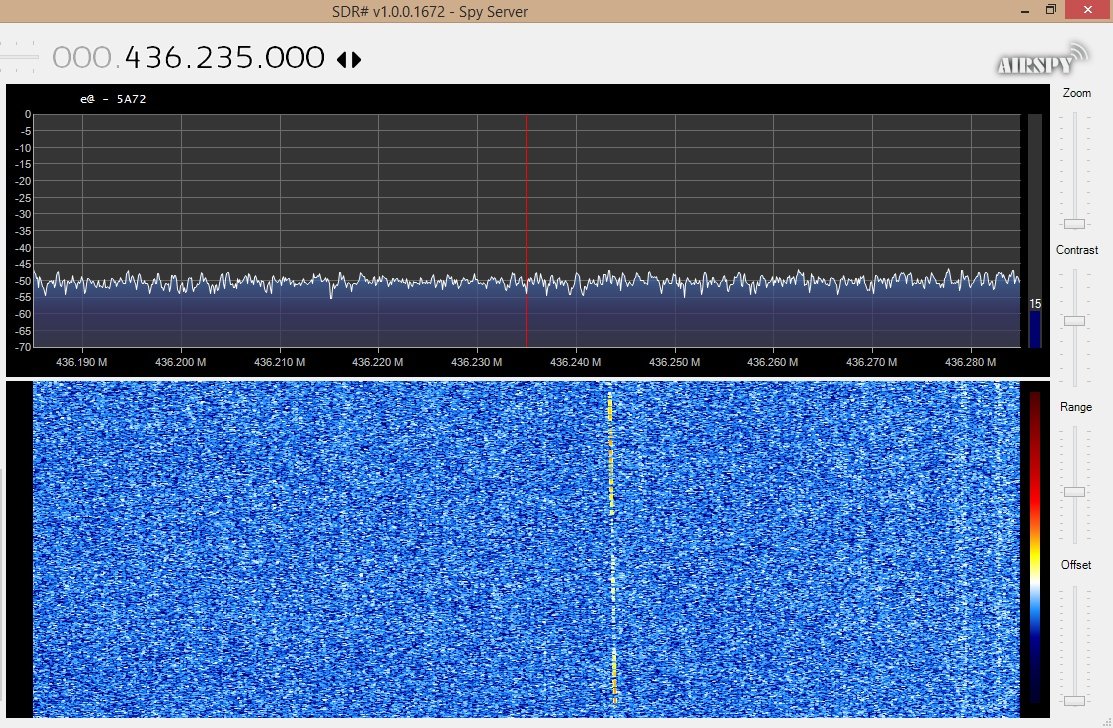The image size is (1113, 728).
Task: Click the red tuning line in the spectrum
Action: point(527,231)
